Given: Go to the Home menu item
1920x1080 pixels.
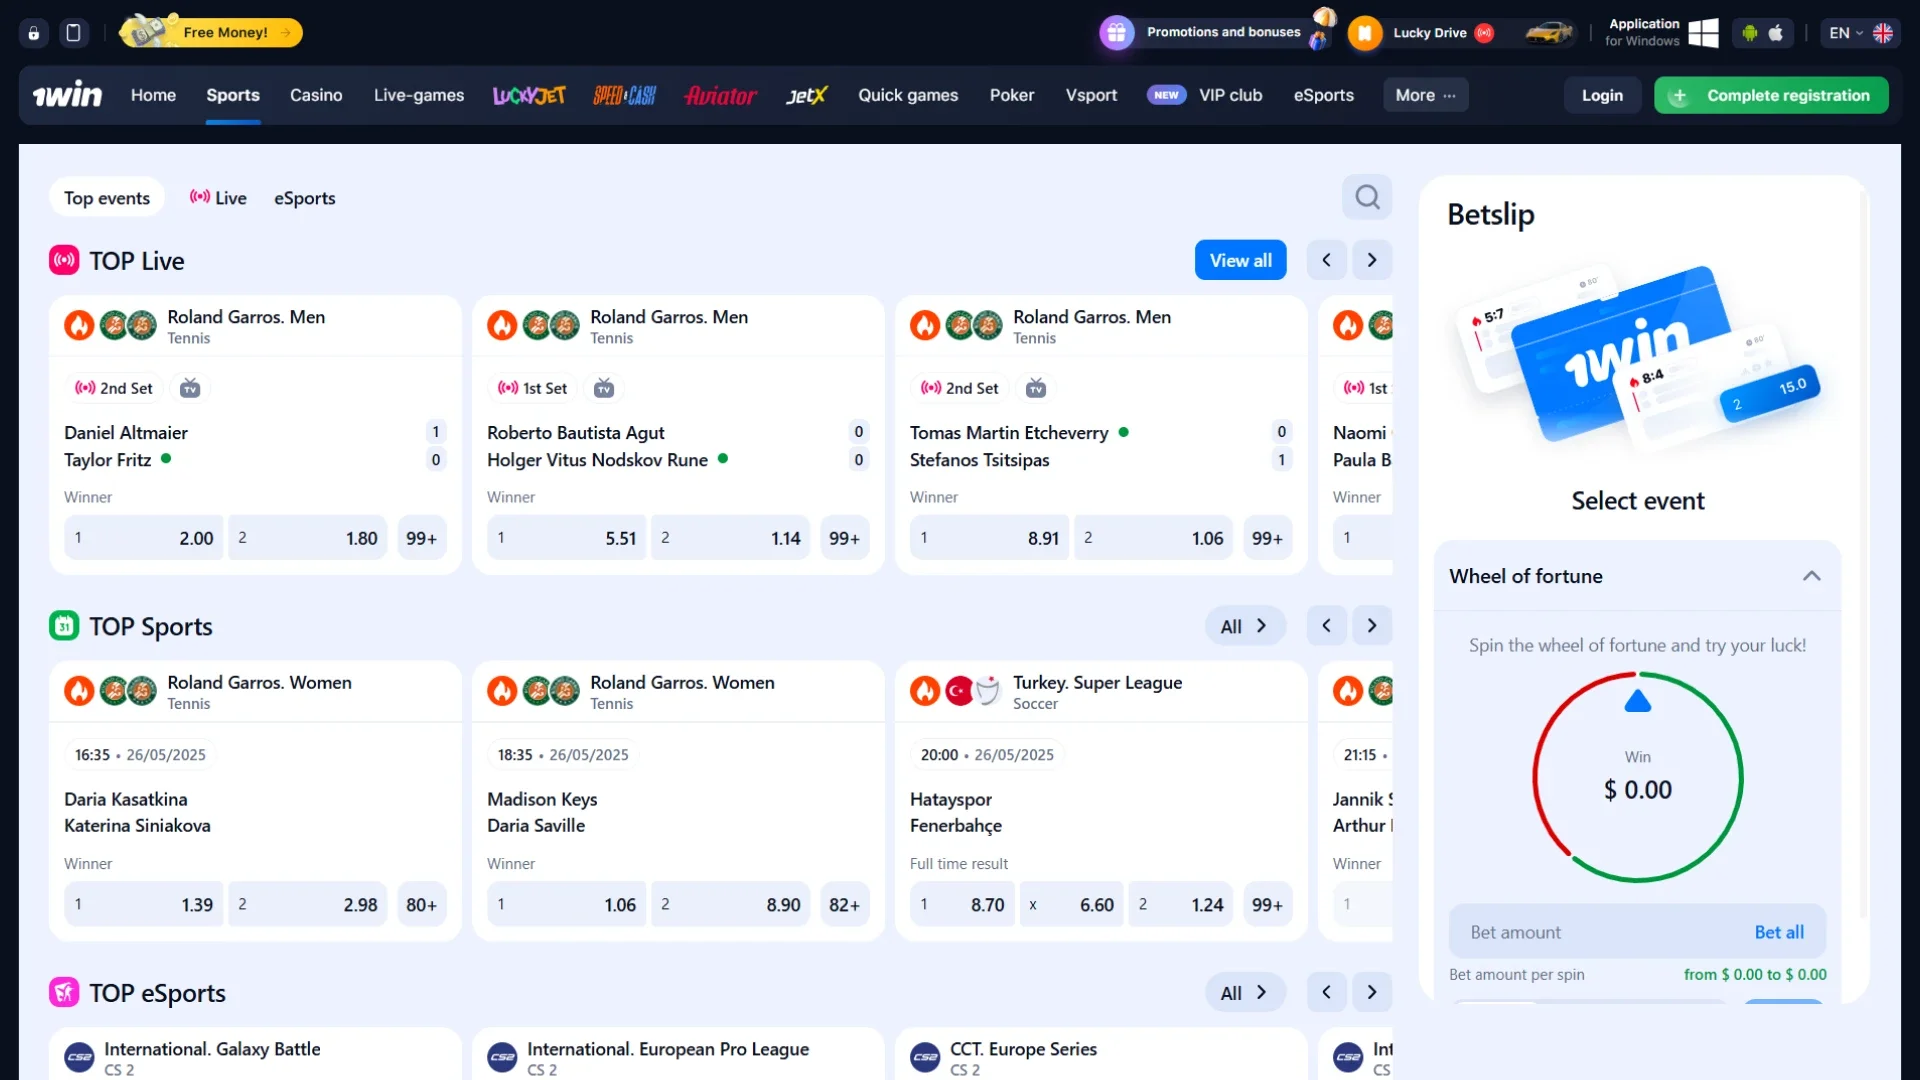Looking at the screenshot, I should coord(153,95).
